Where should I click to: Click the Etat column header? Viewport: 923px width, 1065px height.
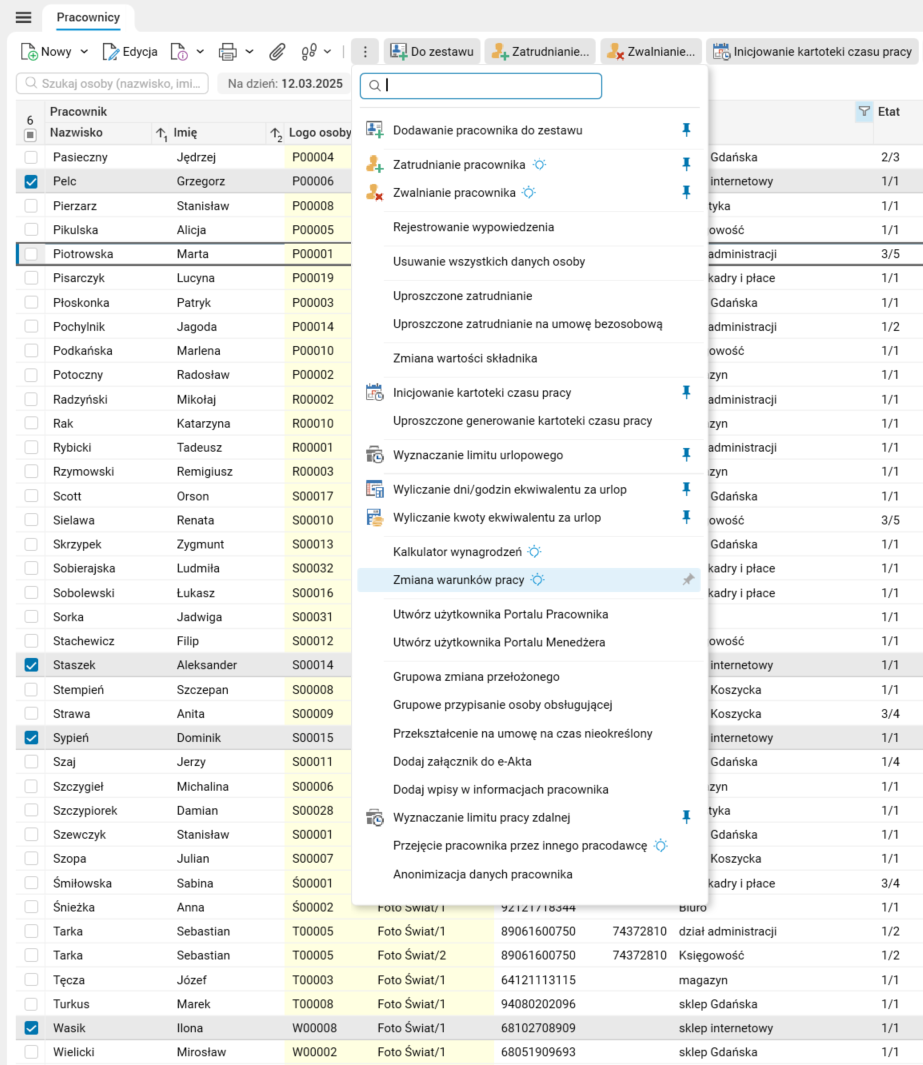(x=888, y=111)
